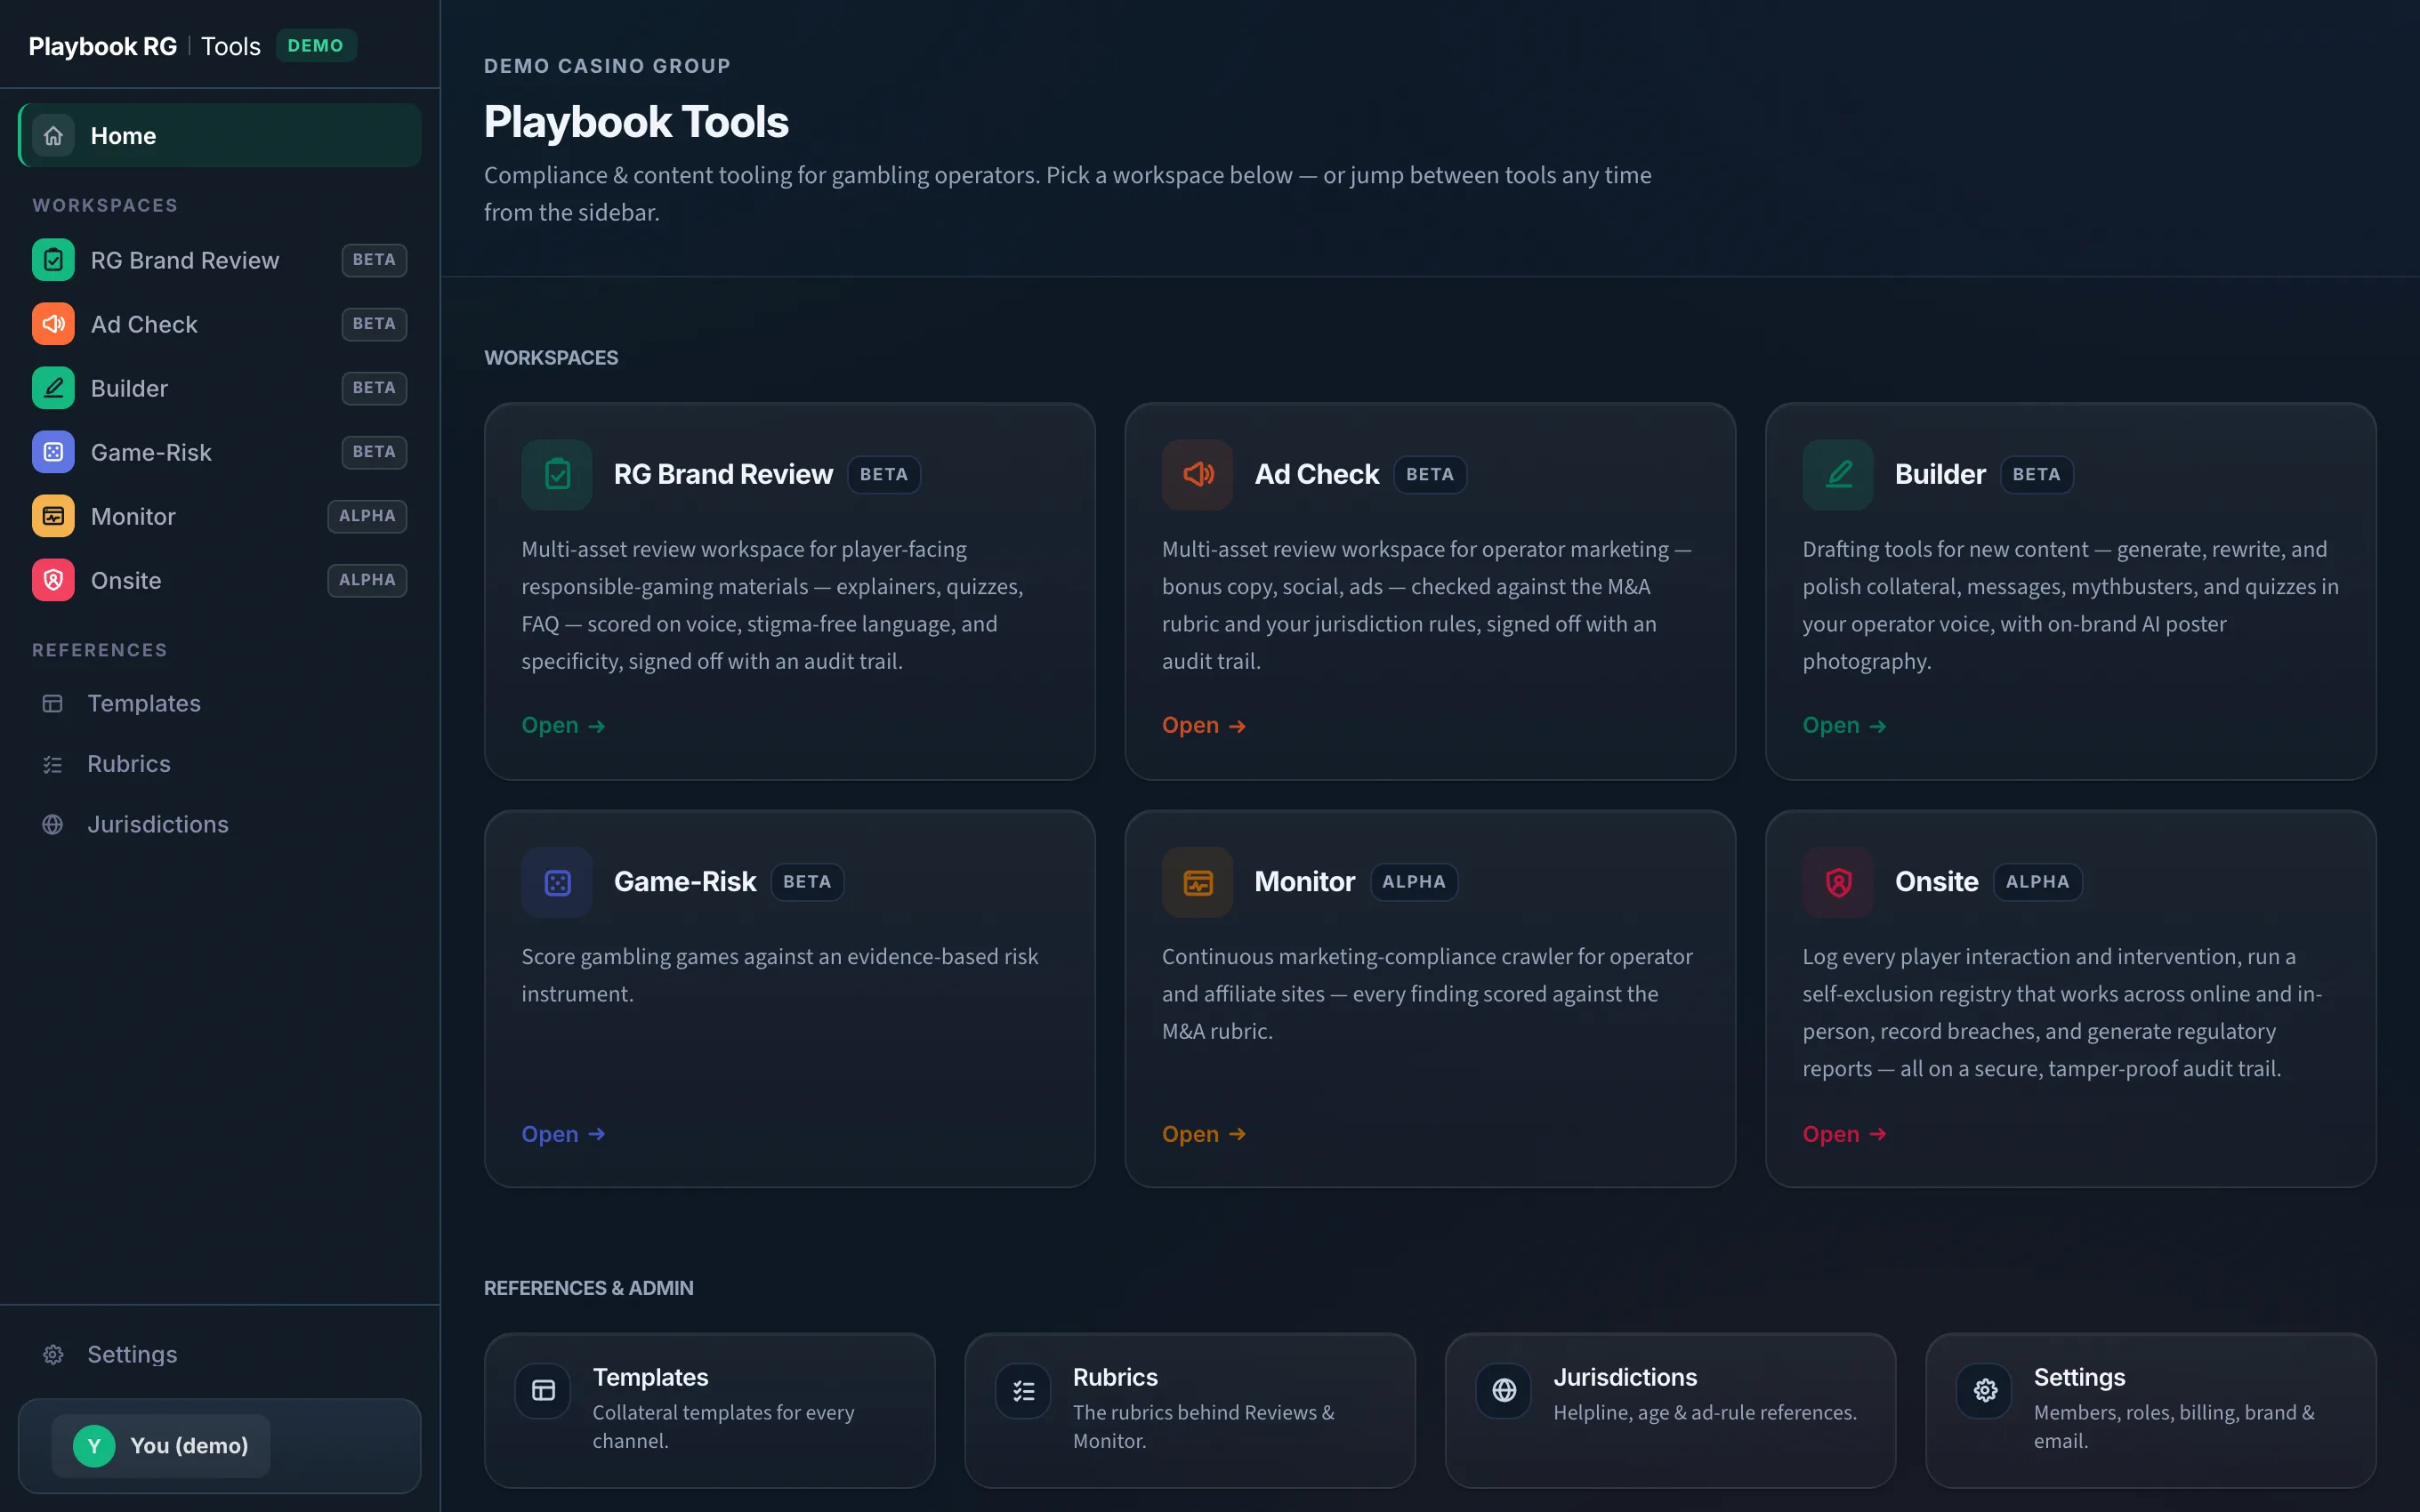Click the DEMO badge in header

[316, 46]
